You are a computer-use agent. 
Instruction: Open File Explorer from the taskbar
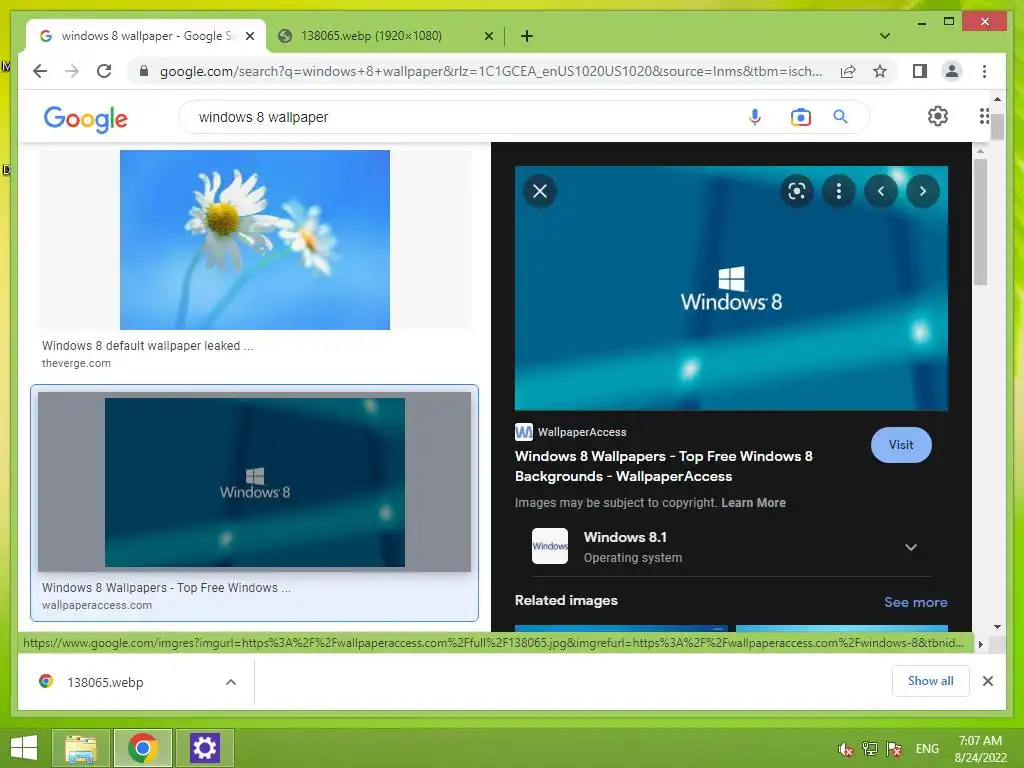click(80, 748)
